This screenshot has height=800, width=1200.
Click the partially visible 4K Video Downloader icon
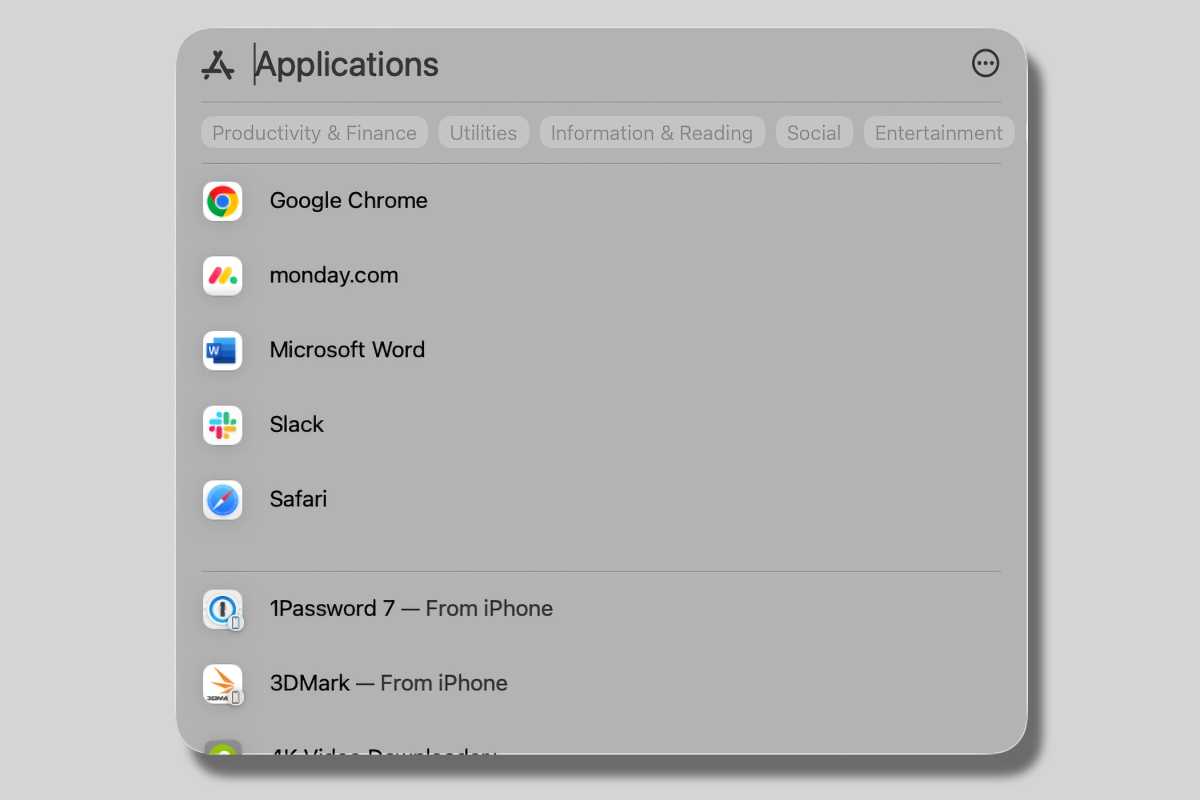222,746
